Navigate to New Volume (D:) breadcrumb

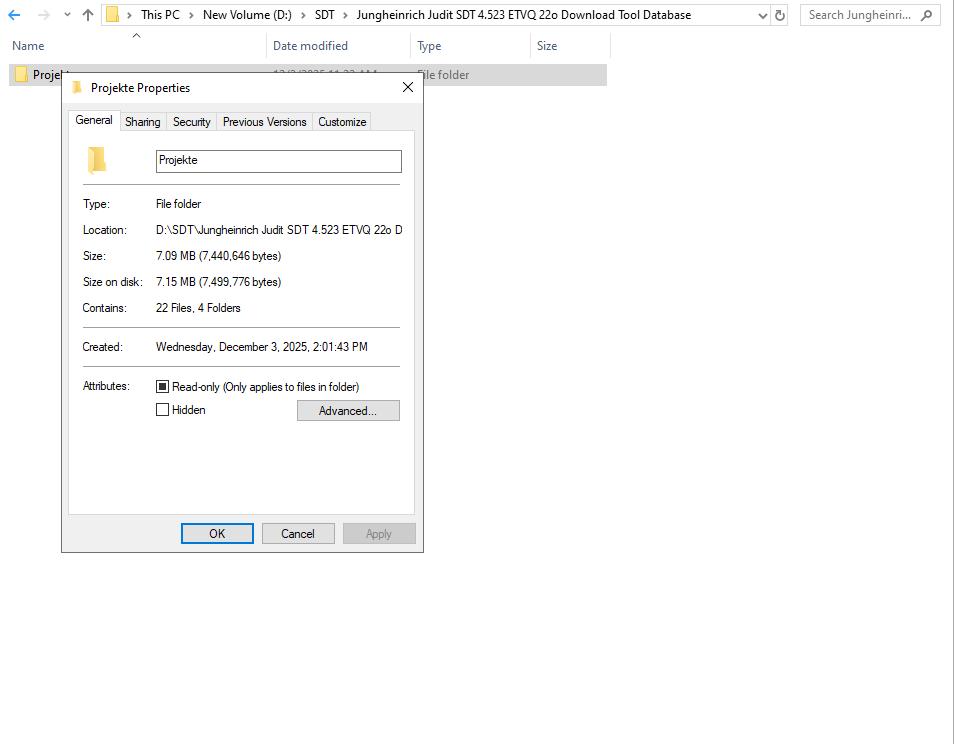pyautogui.click(x=247, y=15)
